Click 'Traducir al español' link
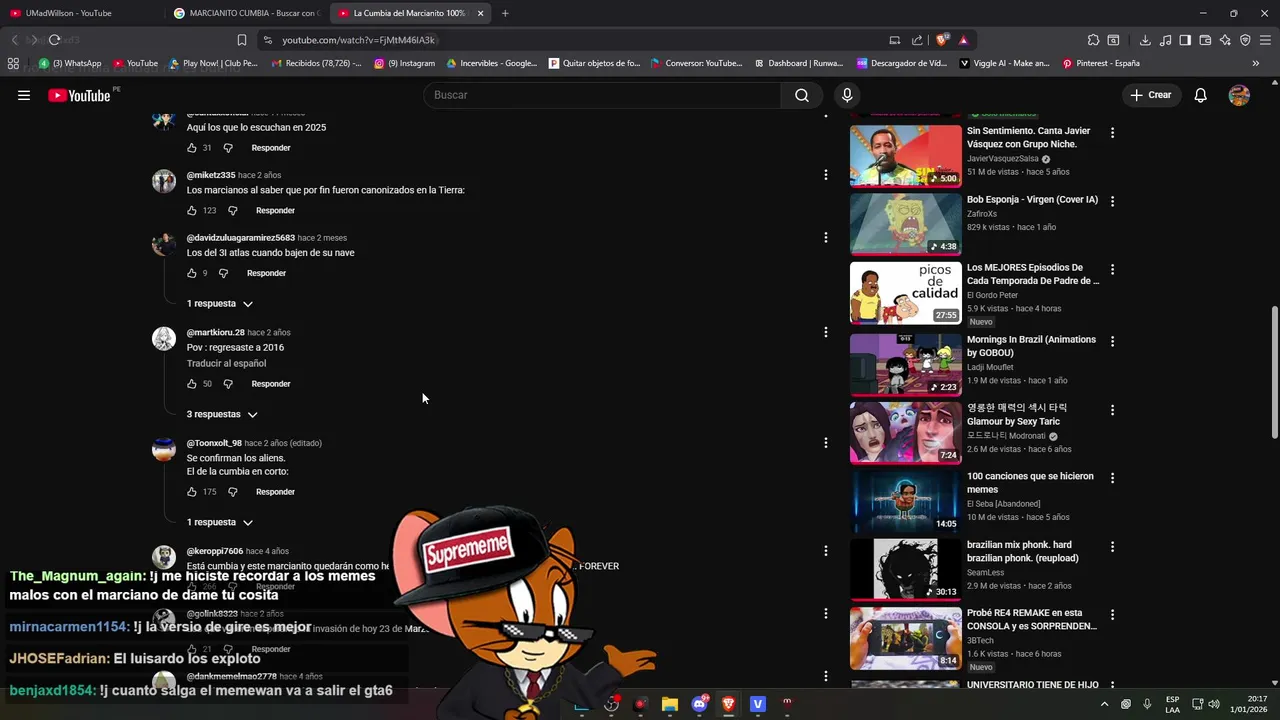1280x720 pixels. click(226, 364)
